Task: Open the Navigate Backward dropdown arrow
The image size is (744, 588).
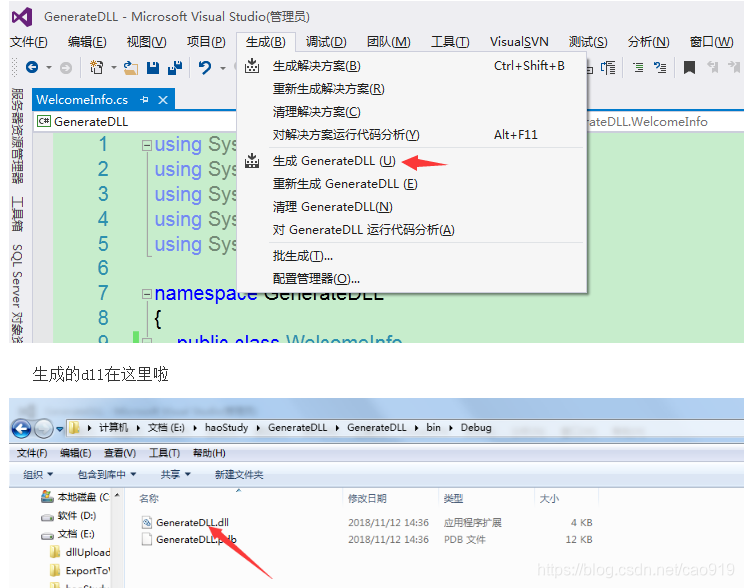Action: tap(49, 68)
